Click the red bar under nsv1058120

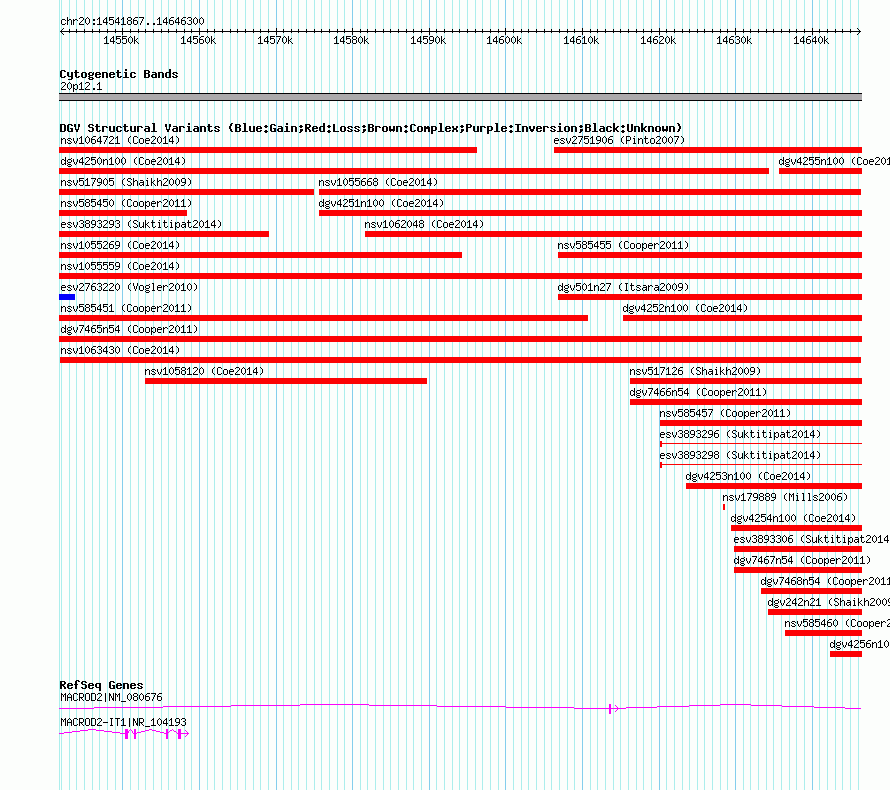click(286, 381)
